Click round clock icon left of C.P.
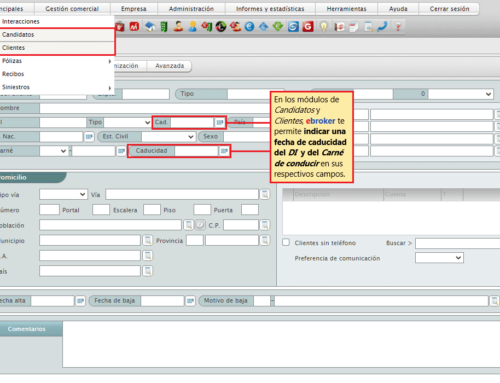The width and height of the screenshot is (500, 383). [200, 225]
